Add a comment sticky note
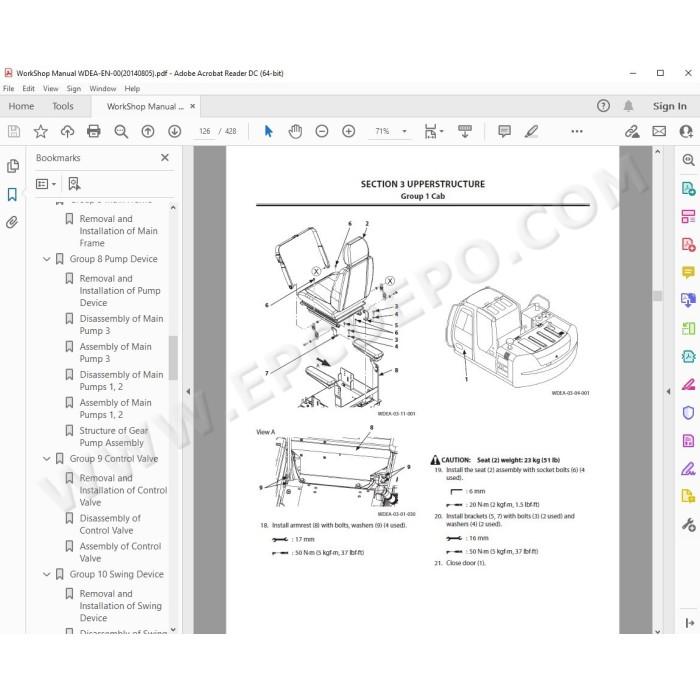 [504, 131]
